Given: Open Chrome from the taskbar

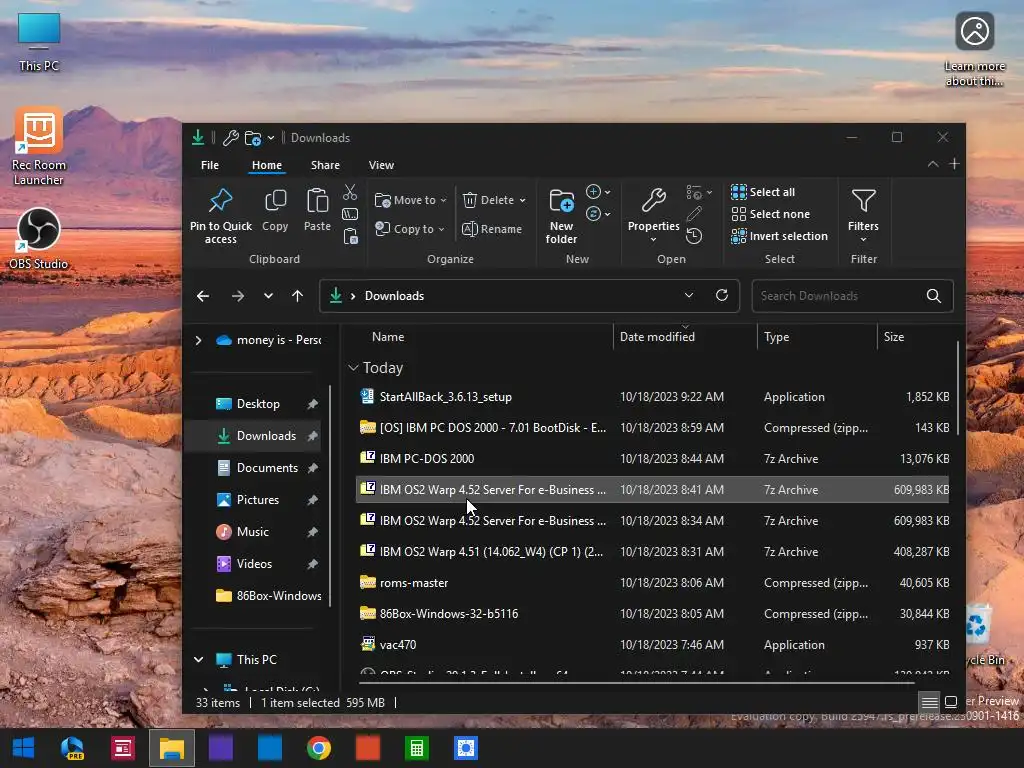Looking at the screenshot, I should tap(319, 748).
